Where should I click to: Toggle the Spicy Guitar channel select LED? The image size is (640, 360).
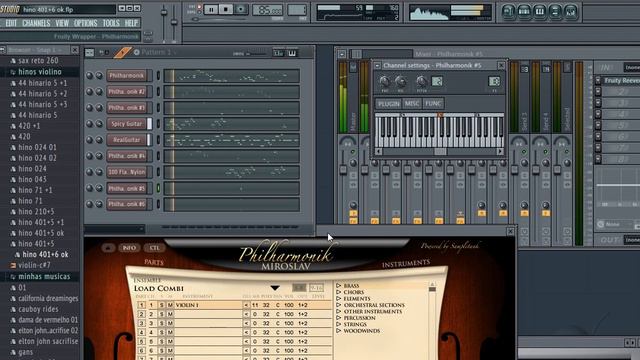tap(158, 124)
